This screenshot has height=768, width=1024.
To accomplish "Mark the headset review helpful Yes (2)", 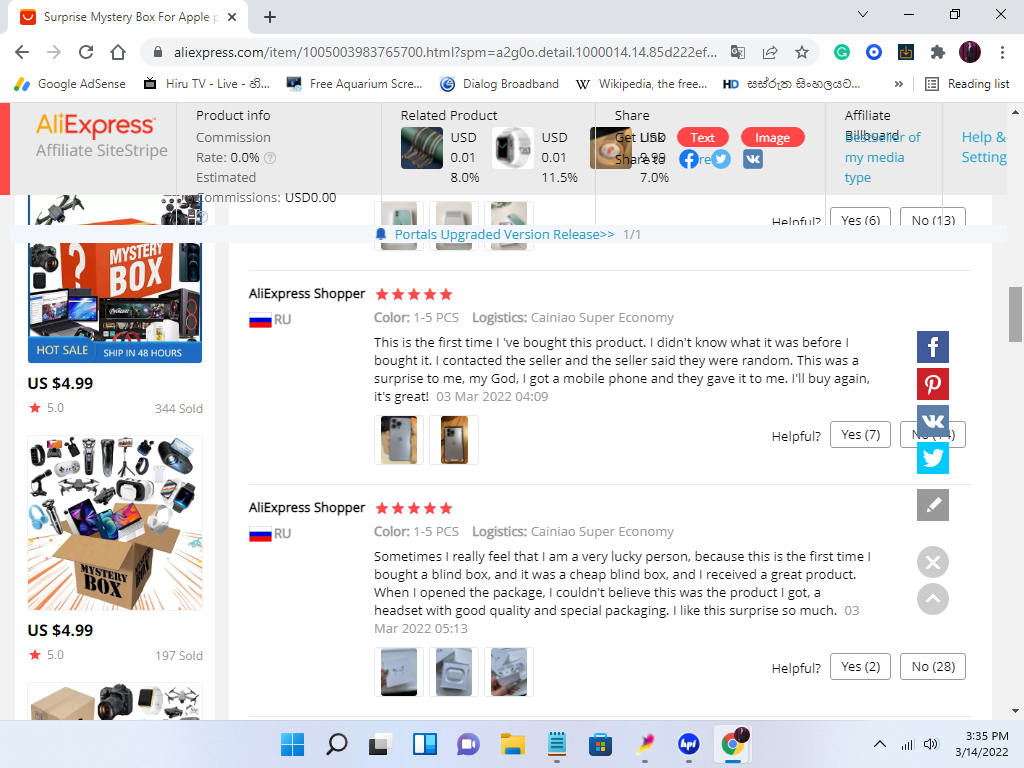I will click(x=860, y=667).
